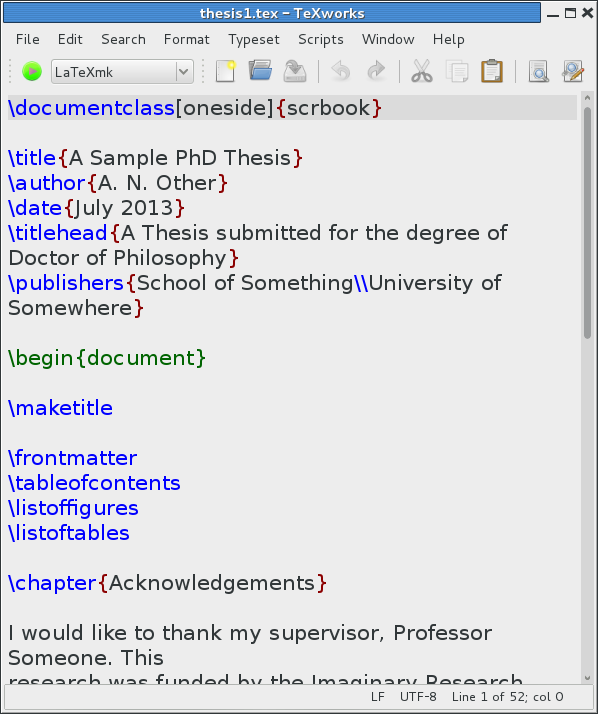Open the Format menu
598x714 pixels.
[x=186, y=40]
